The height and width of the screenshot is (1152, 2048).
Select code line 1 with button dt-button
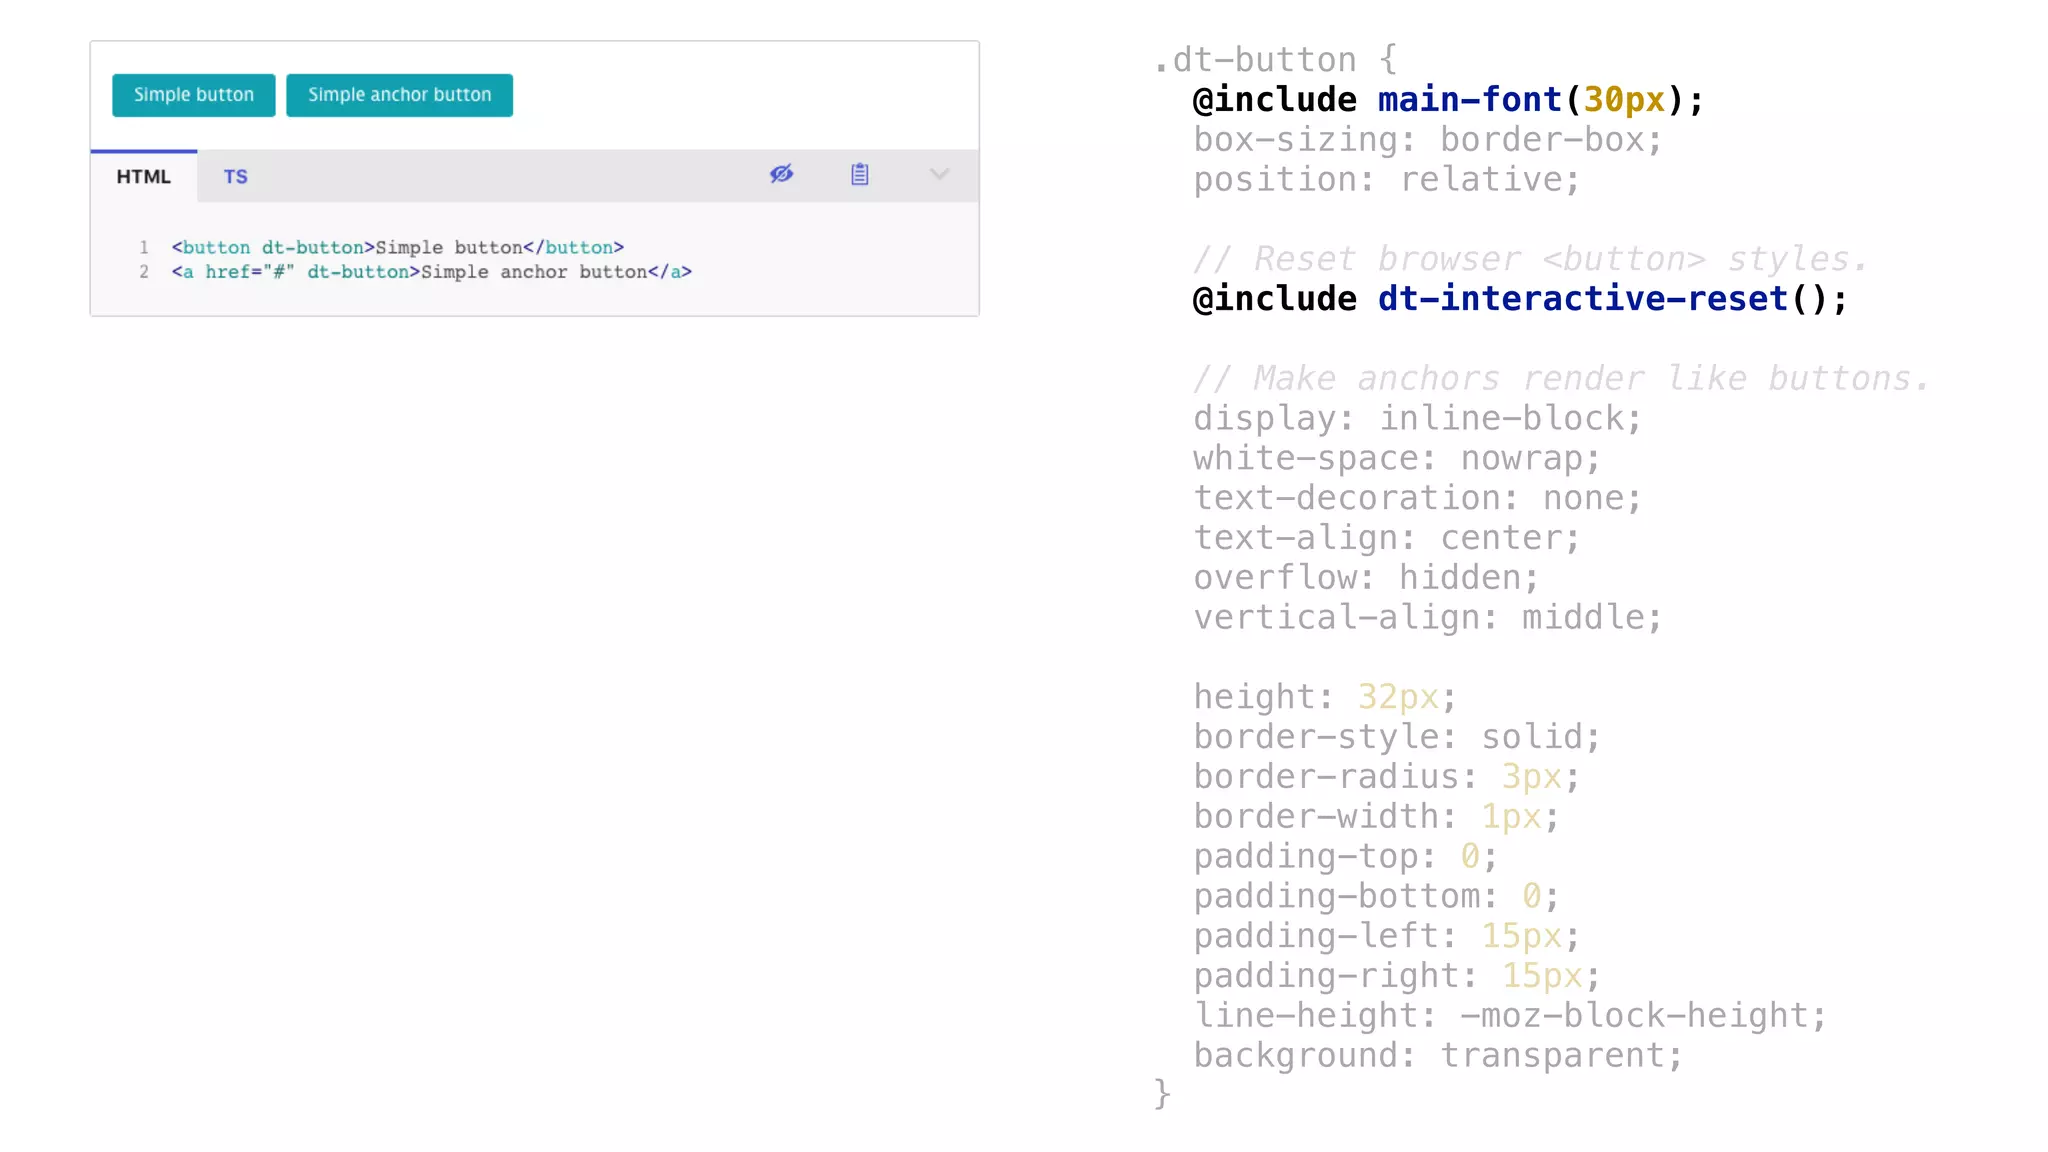[397, 247]
